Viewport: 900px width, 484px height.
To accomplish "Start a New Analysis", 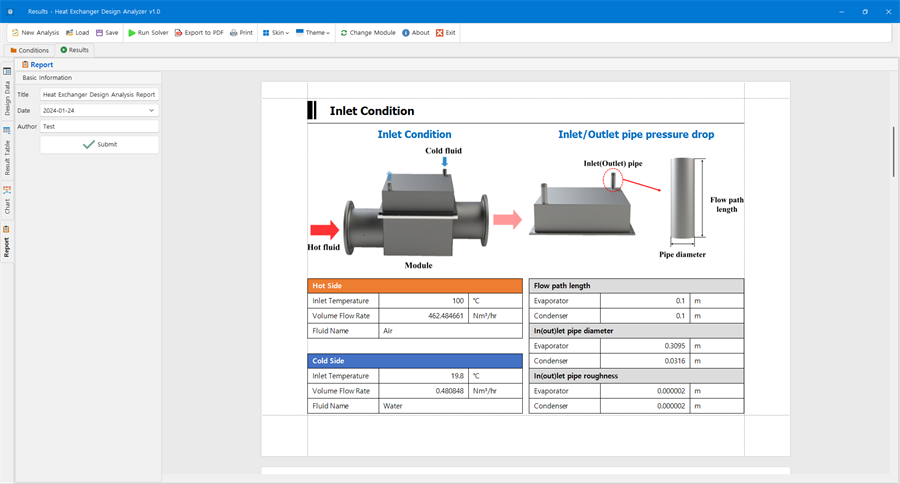I will point(35,33).
